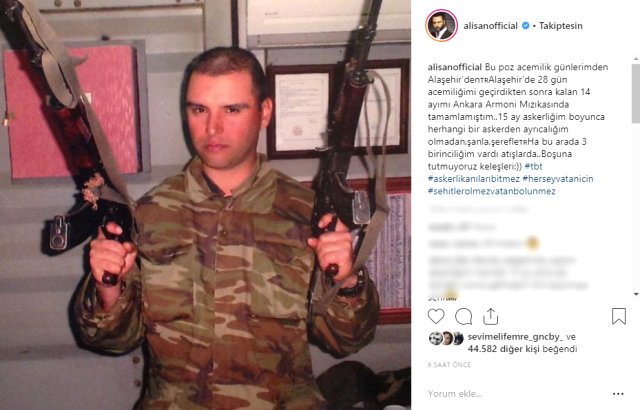
Task: Open more options three-dot menu
Action: tap(618, 394)
